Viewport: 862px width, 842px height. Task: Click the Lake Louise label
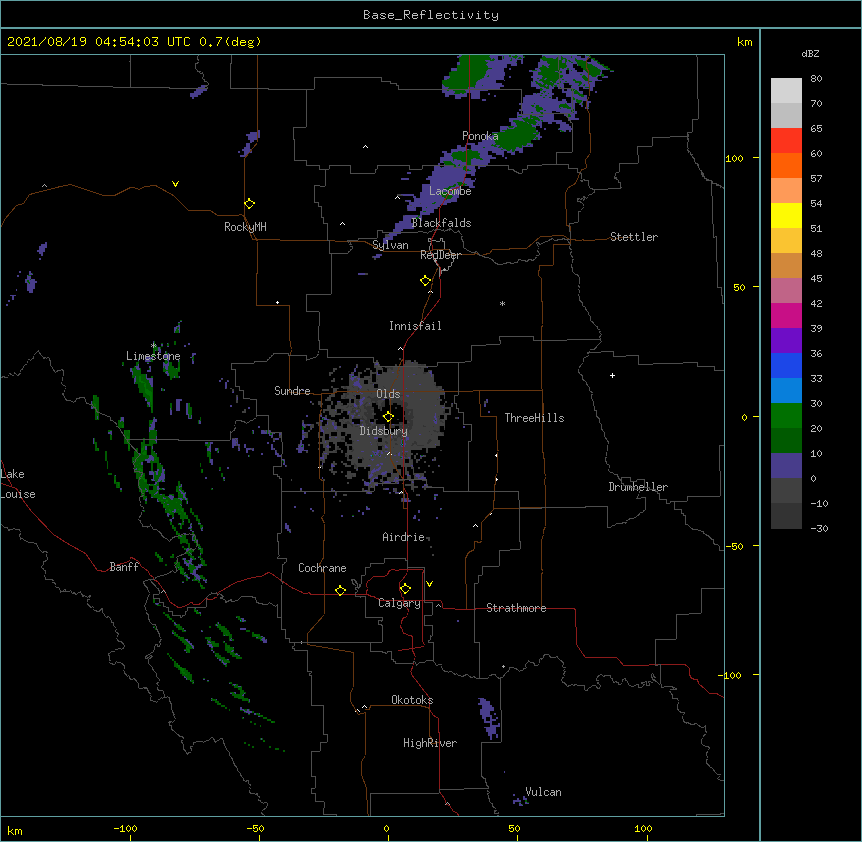[x=18, y=484]
